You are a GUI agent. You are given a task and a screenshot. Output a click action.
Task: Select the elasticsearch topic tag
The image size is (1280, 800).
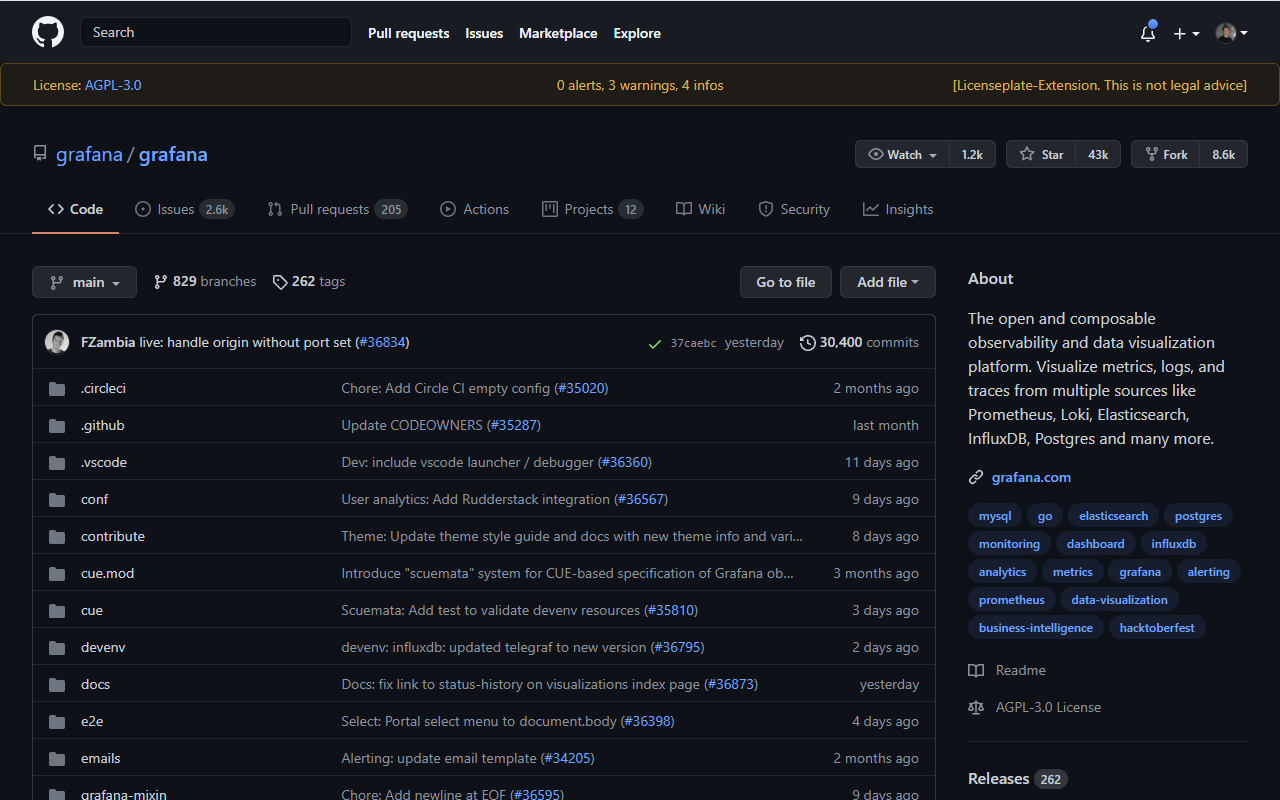point(1113,516)
